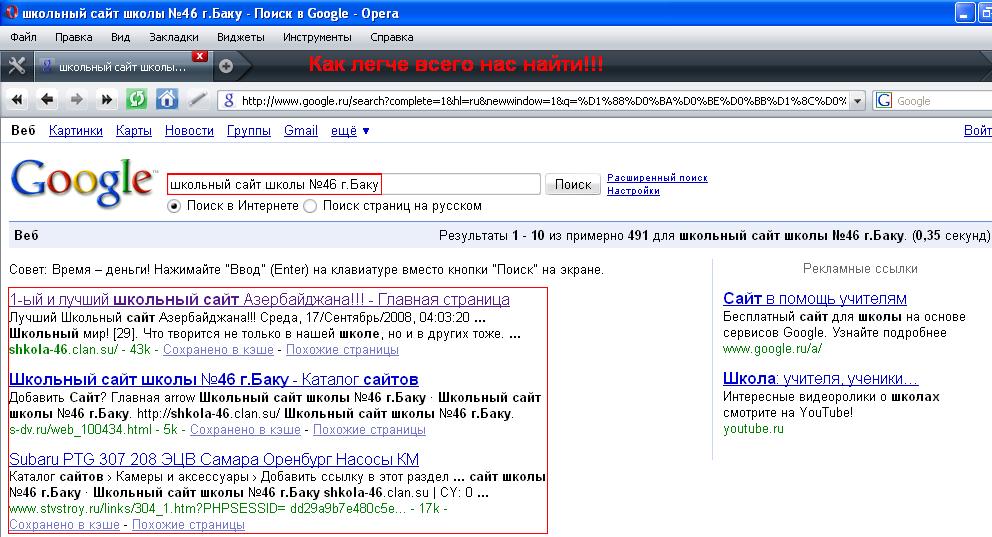
Task: Open a new tab with plus icon
Action: [x=226, y=66]
